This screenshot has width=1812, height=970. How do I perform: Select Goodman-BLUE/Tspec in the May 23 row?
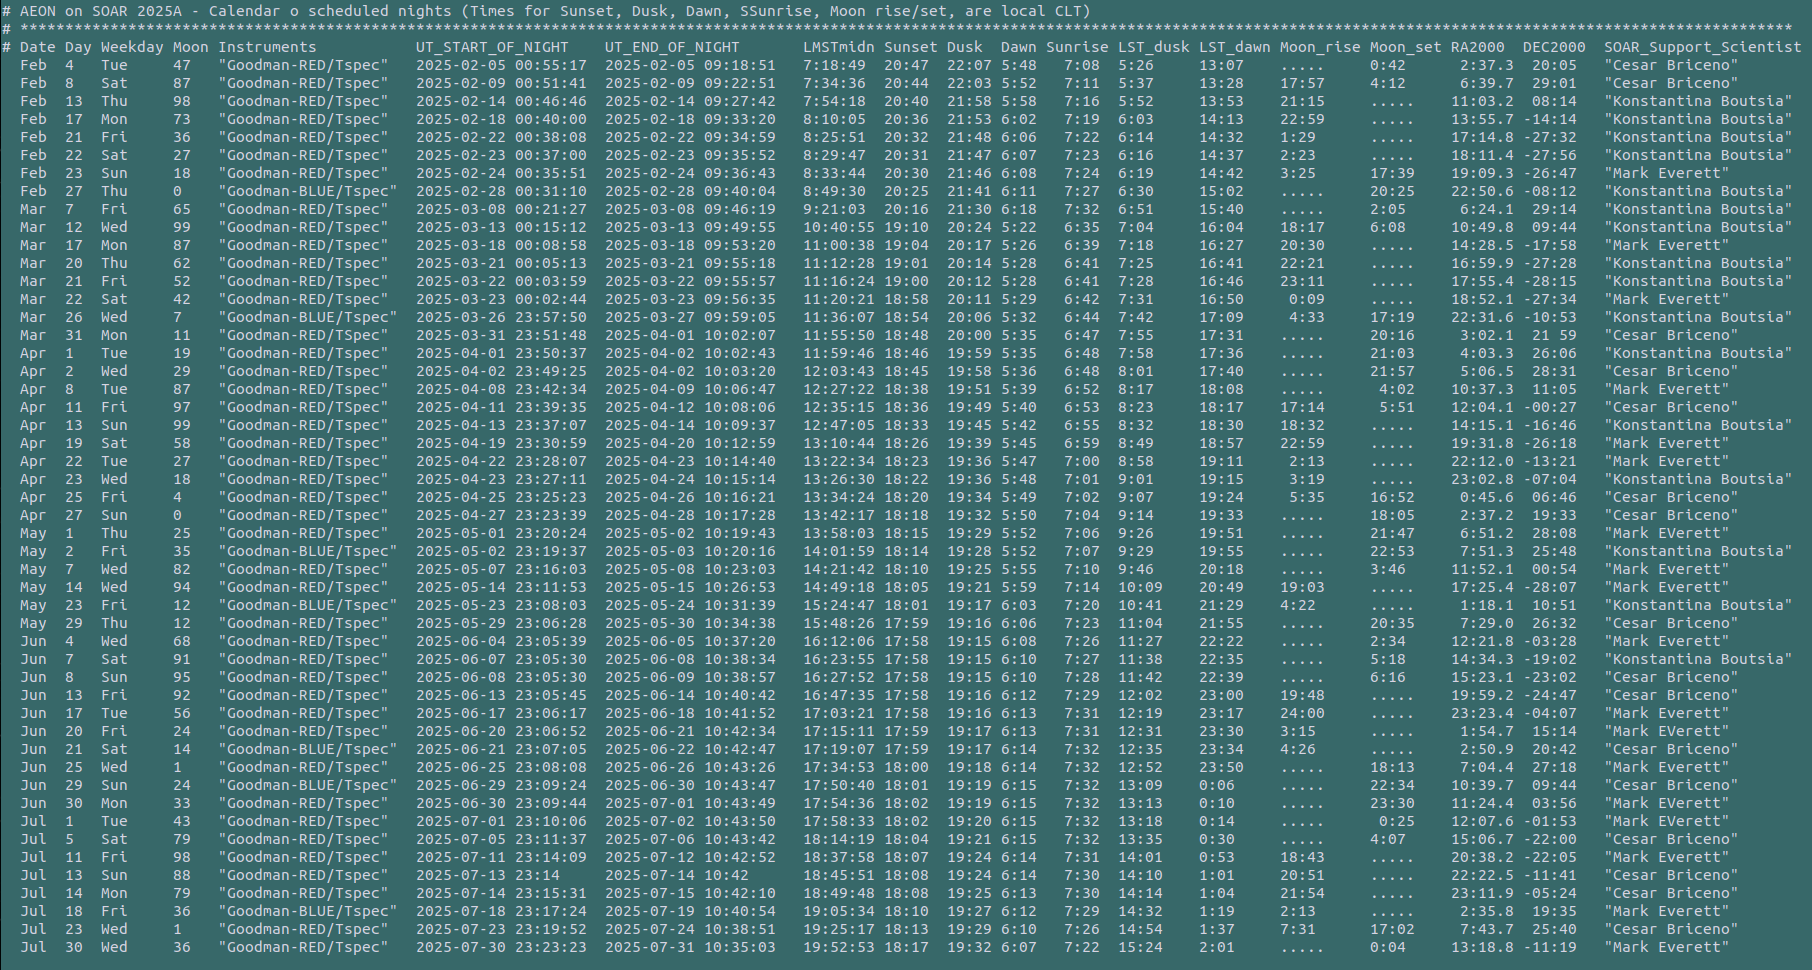click(x=308, y=605)
